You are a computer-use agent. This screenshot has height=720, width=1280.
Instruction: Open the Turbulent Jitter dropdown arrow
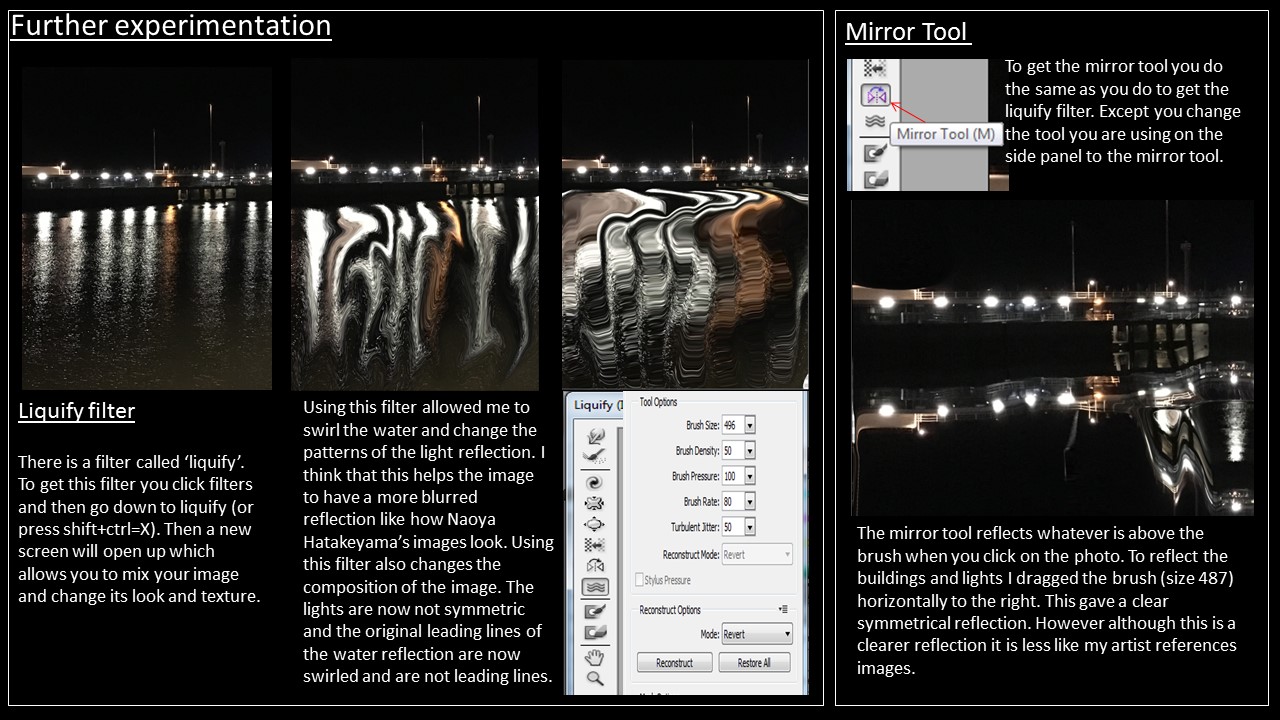click(x=750, y=527)
